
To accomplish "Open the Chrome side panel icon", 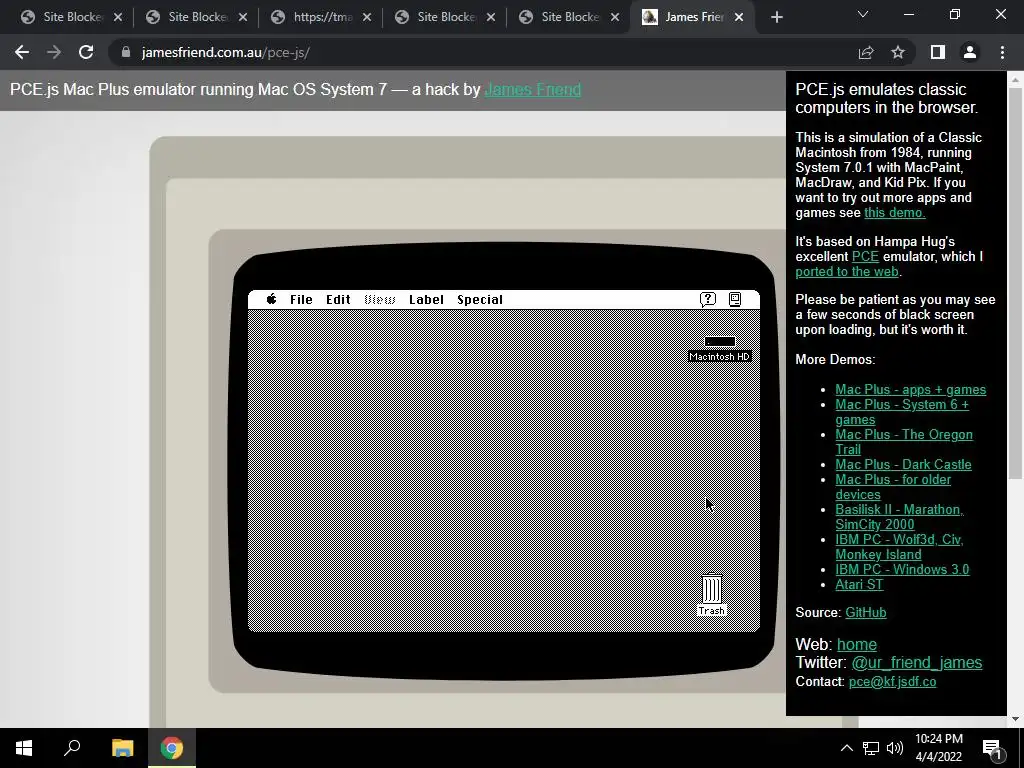I will coord(938,52).
